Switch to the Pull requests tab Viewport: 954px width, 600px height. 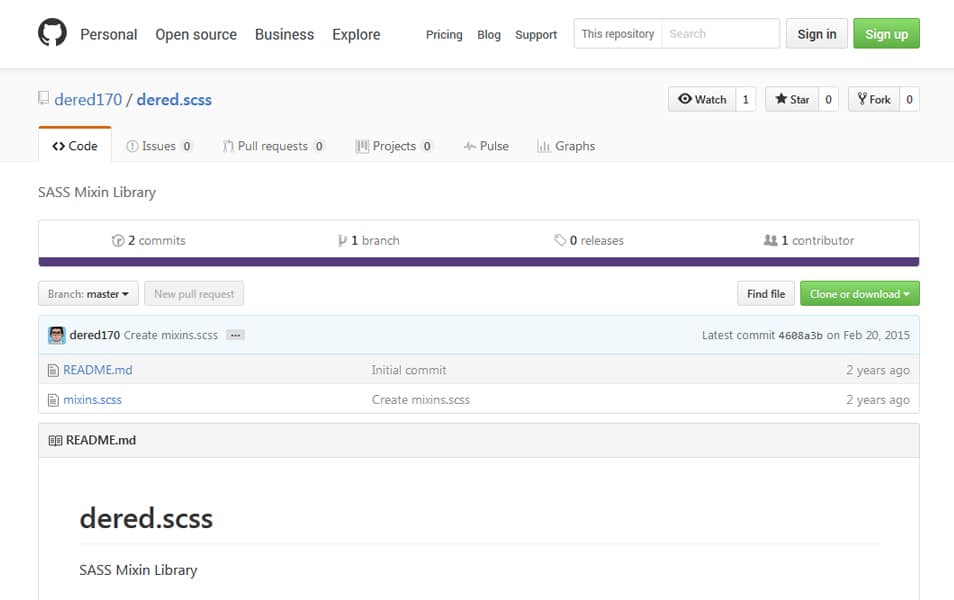pyautogui.click(x=274, y=146)
